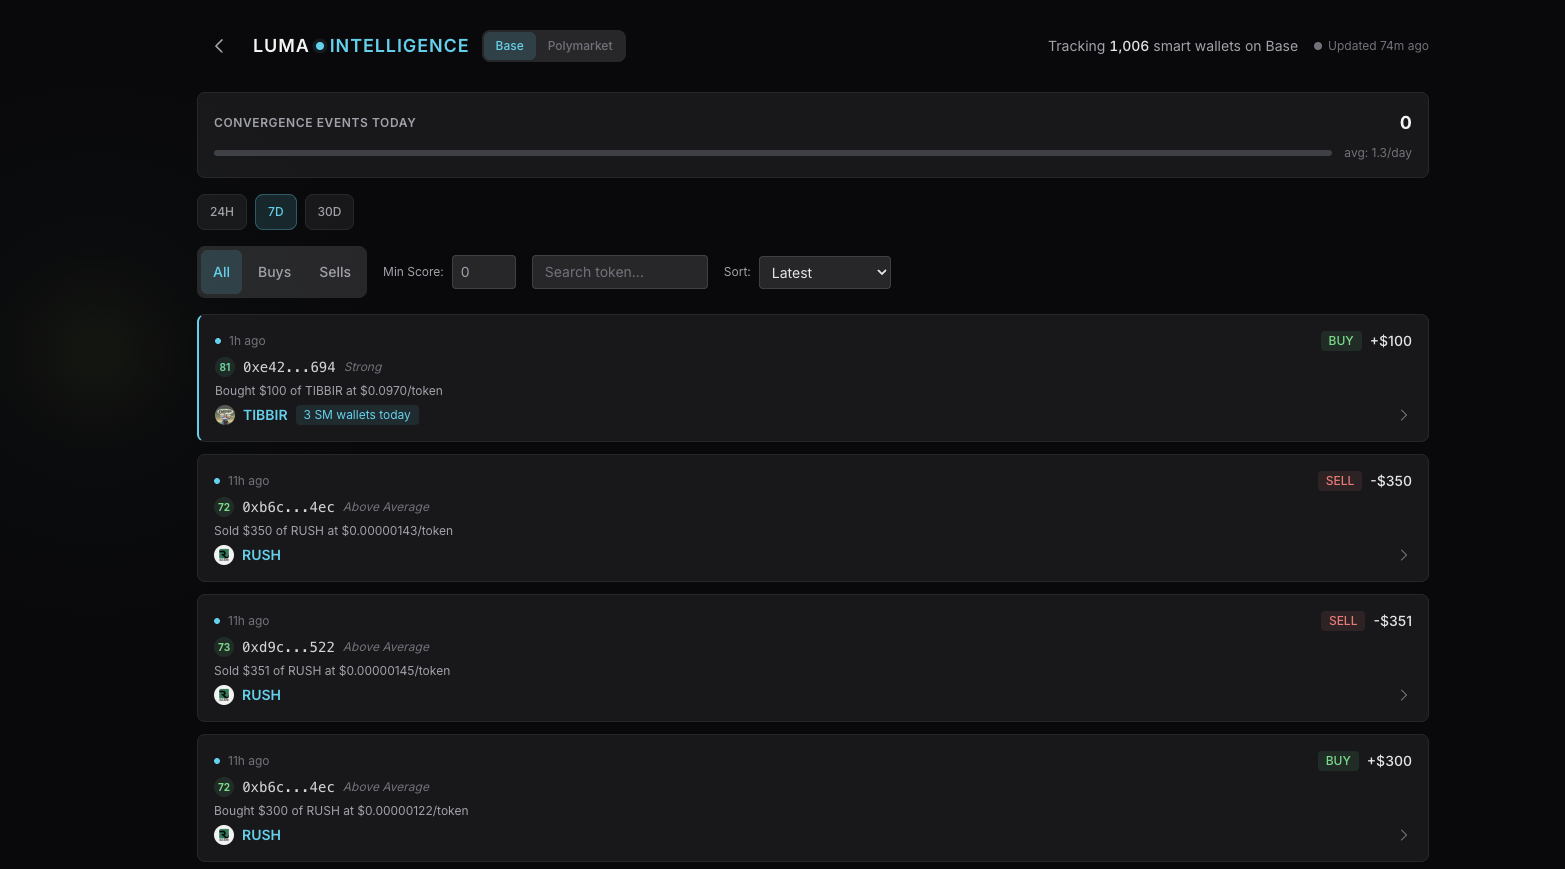Click the back arrow icon in header
Screen dimensions: 1565x869
coord(219,45)
